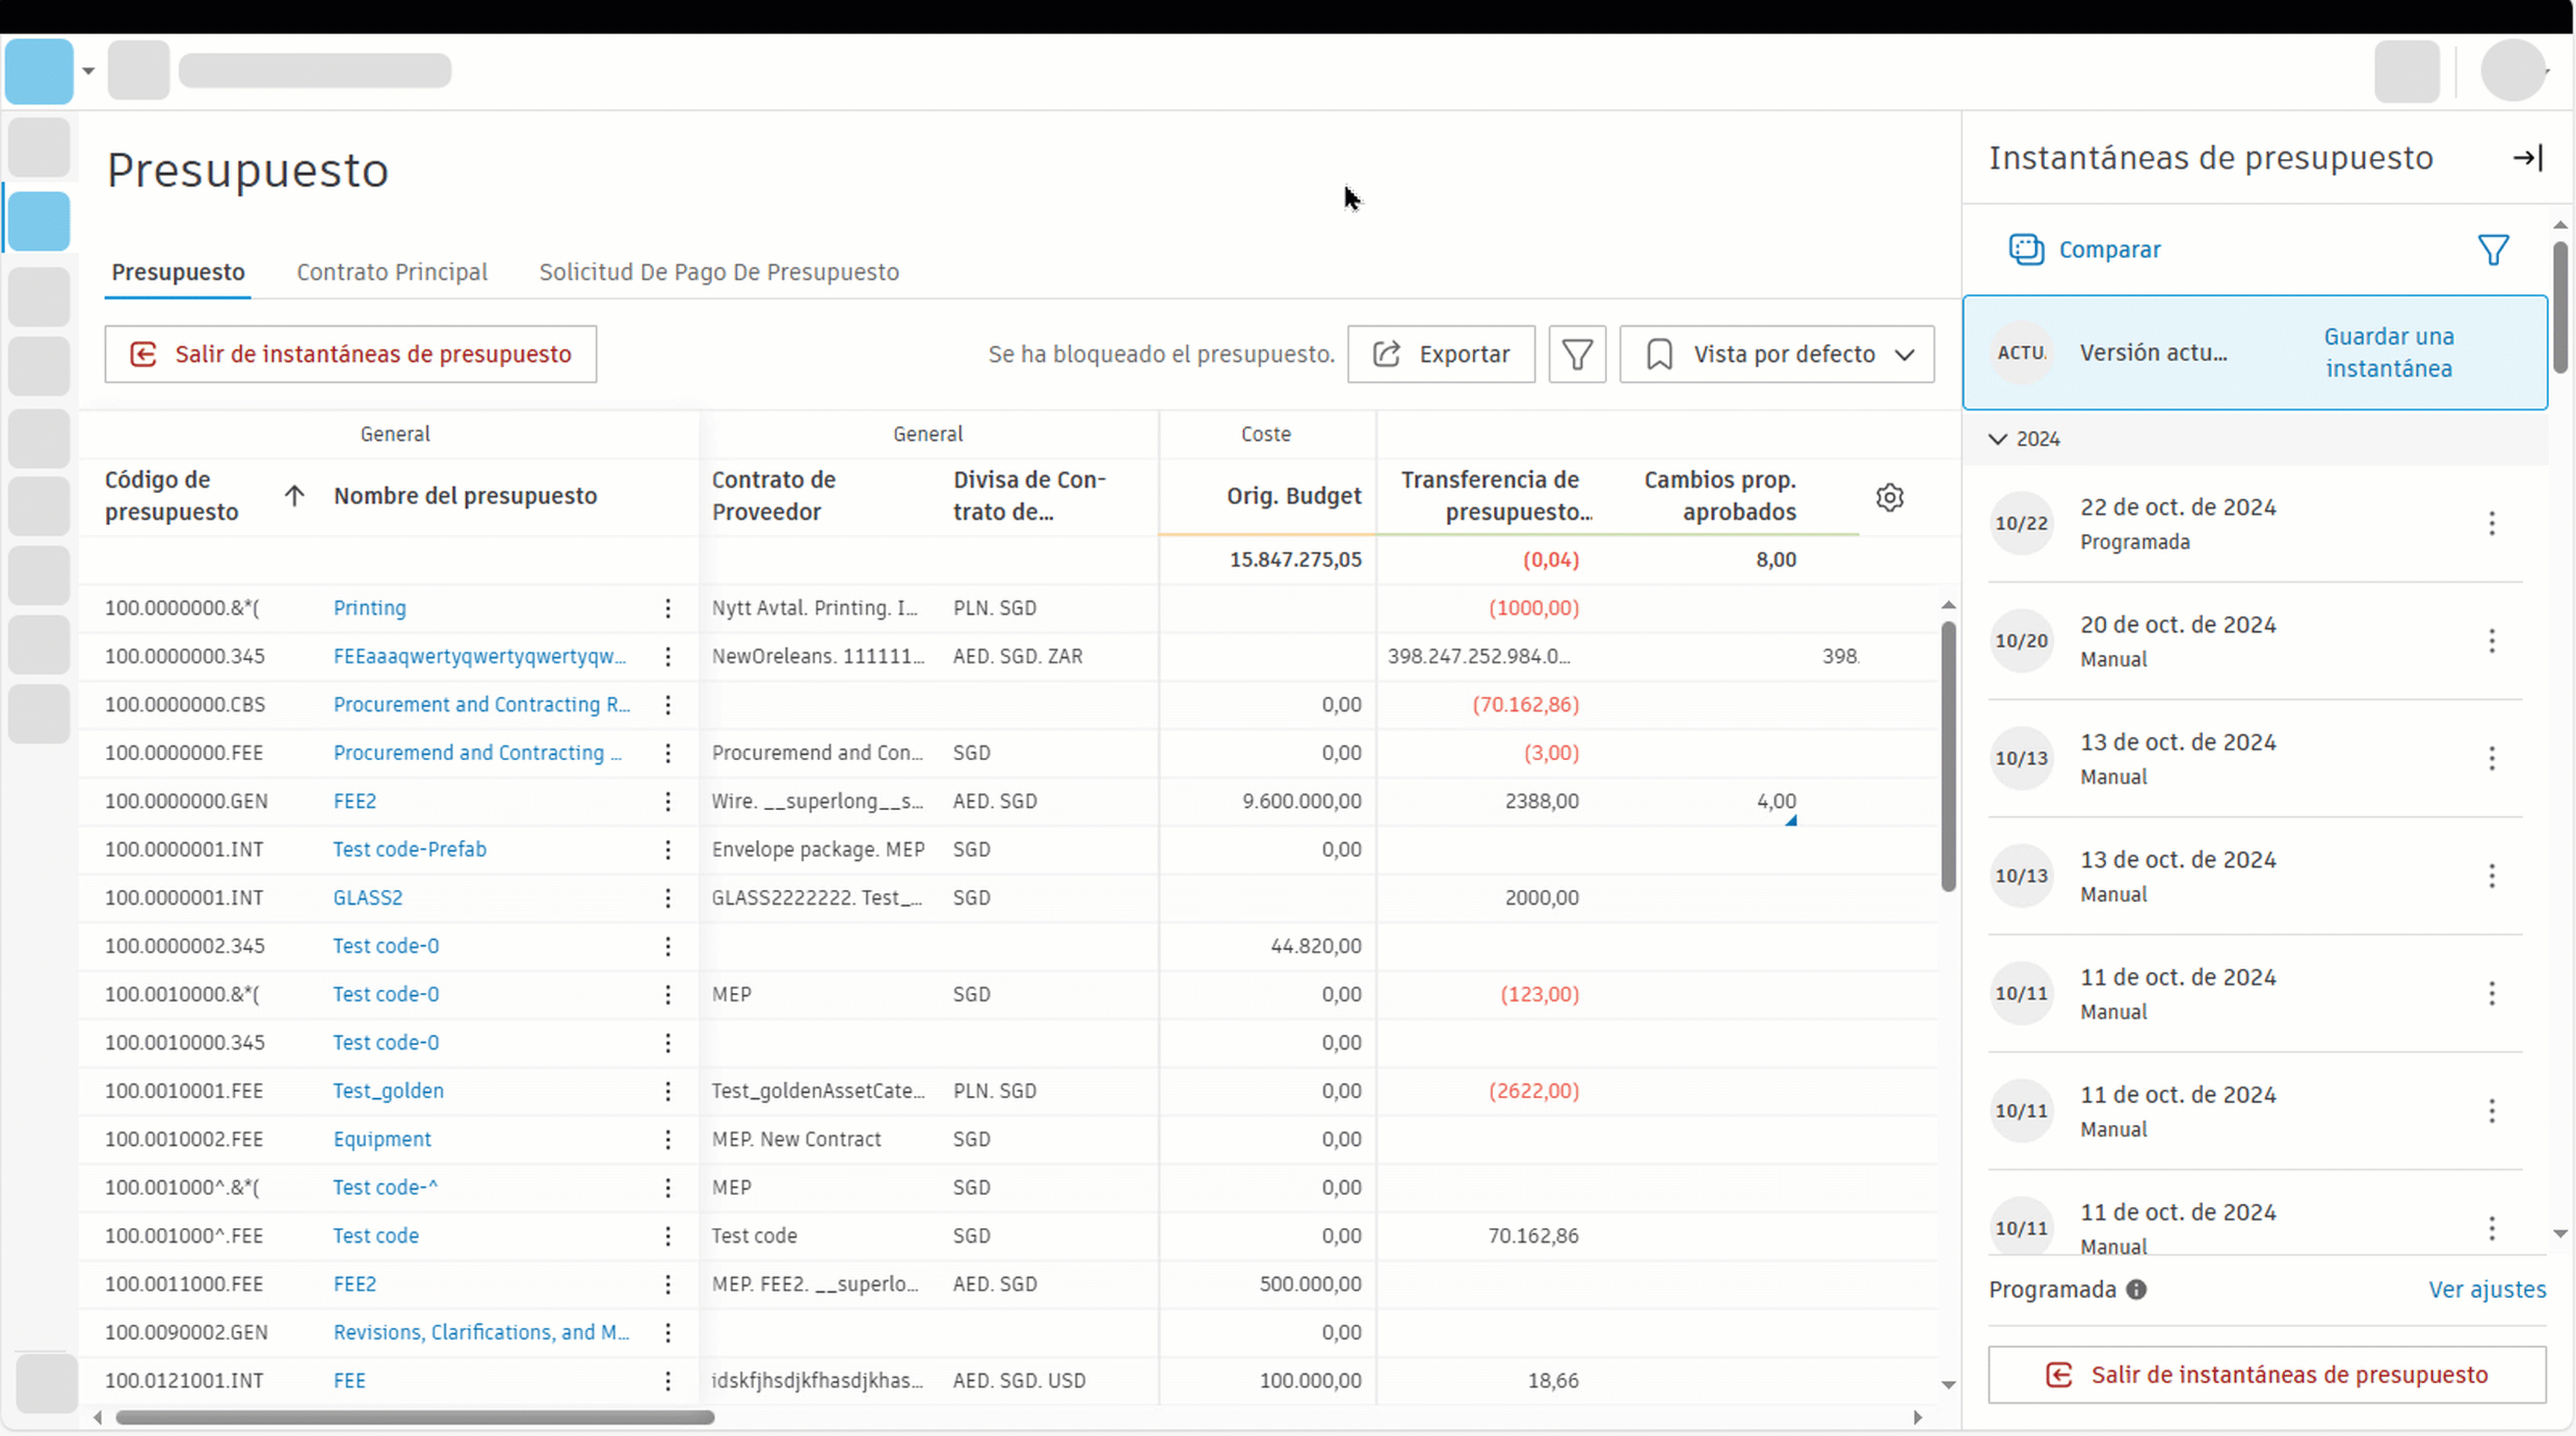Screen dimensions: 2576x1436
Task: Click the Exportar button
Action: 1440,354
